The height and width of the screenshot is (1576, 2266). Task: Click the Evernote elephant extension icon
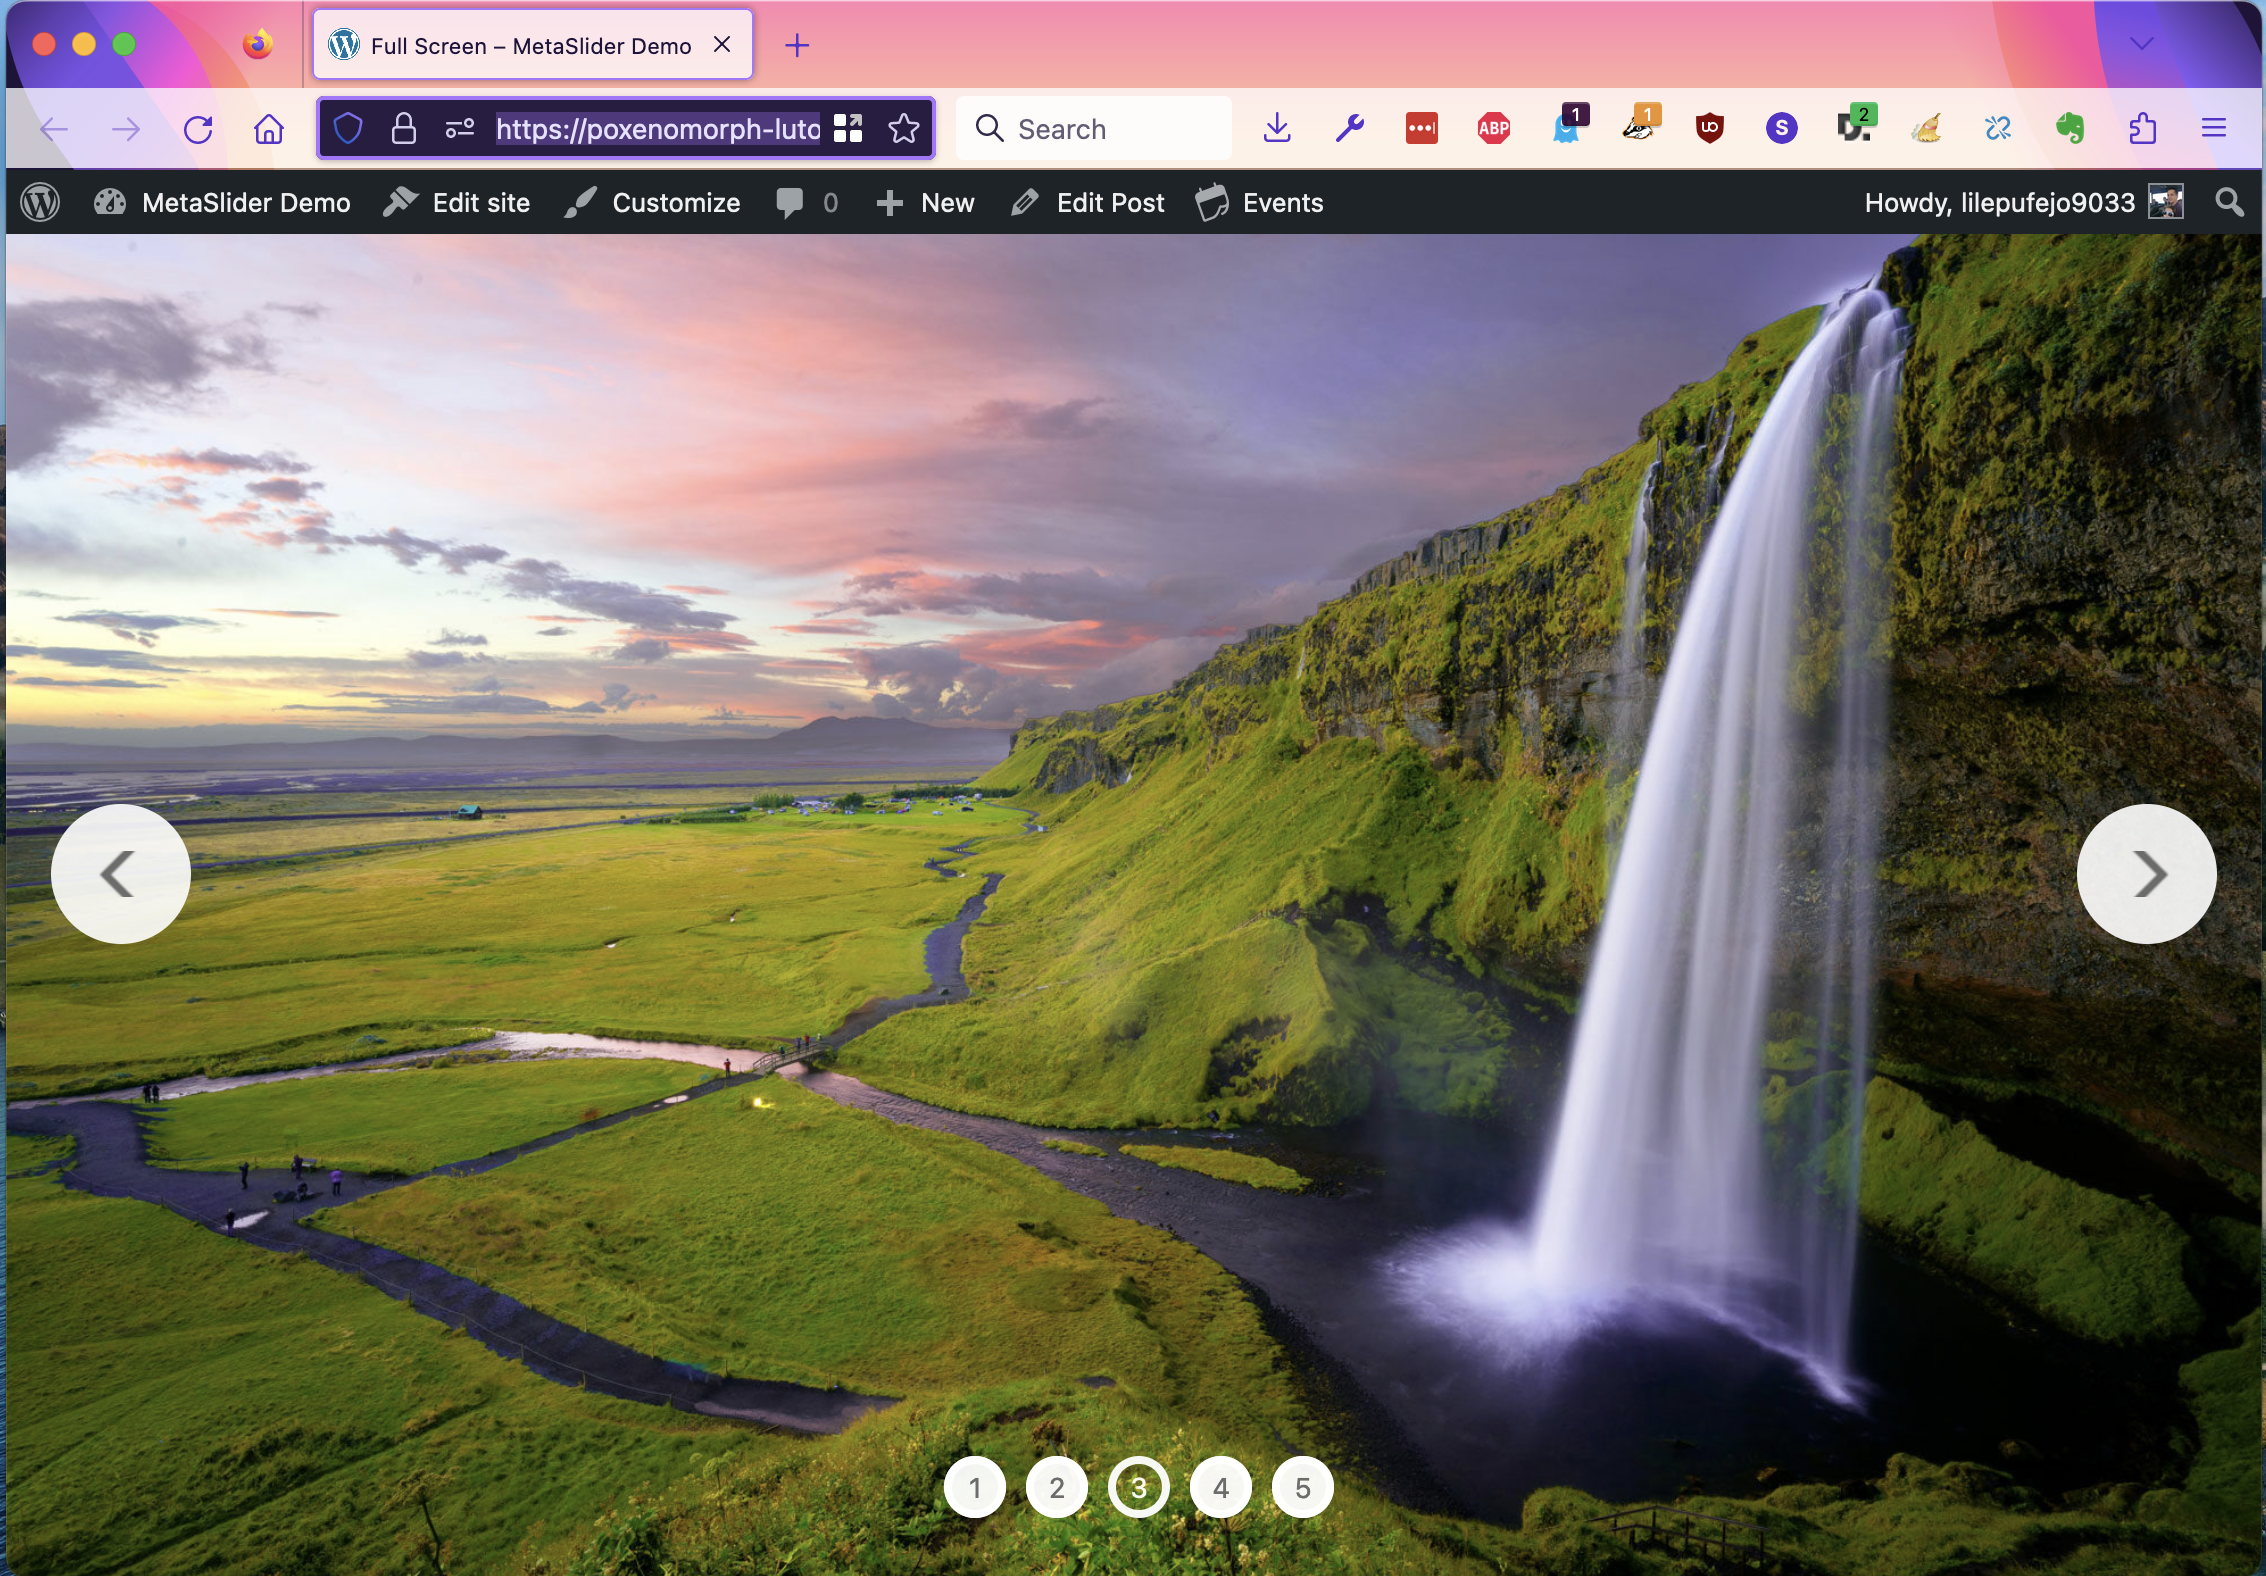2069,128
